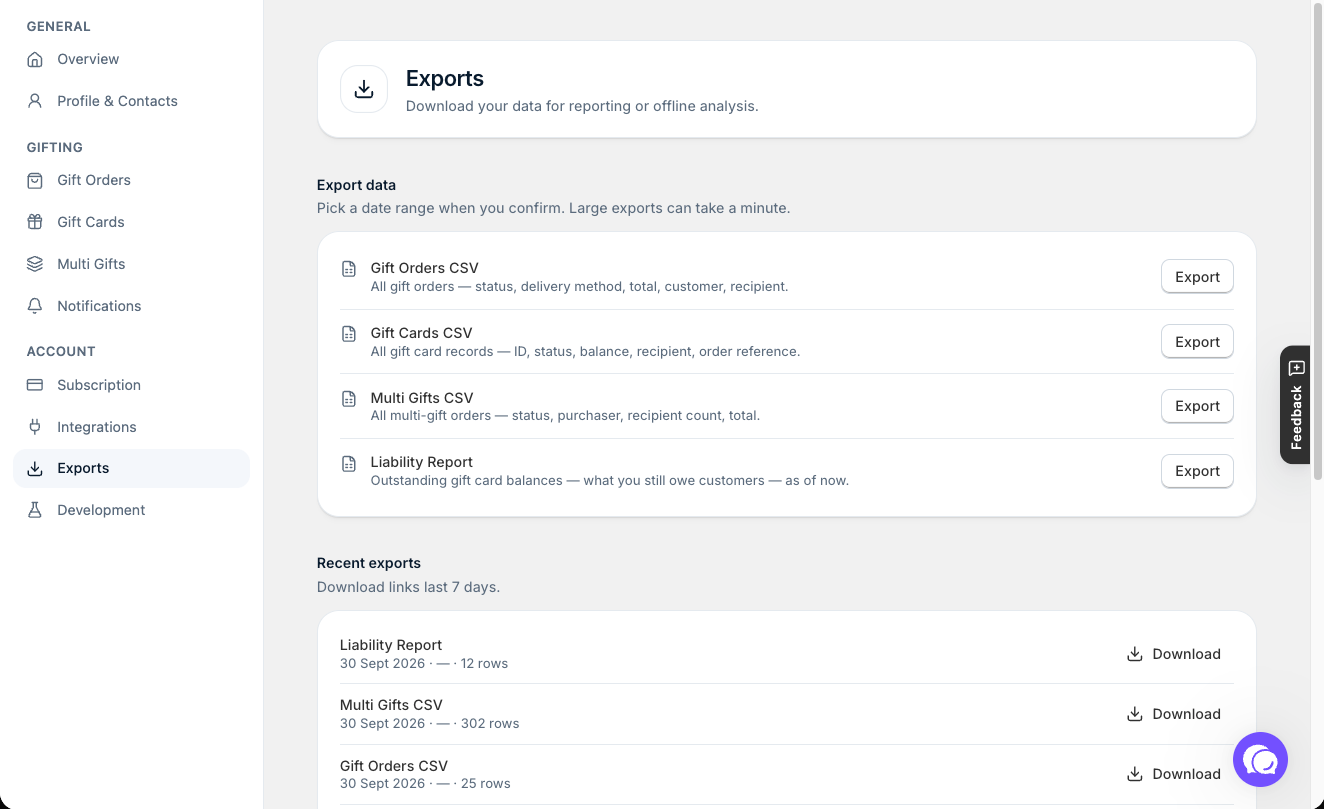Click the Liability Report file icon

click(x=349, y=464)
